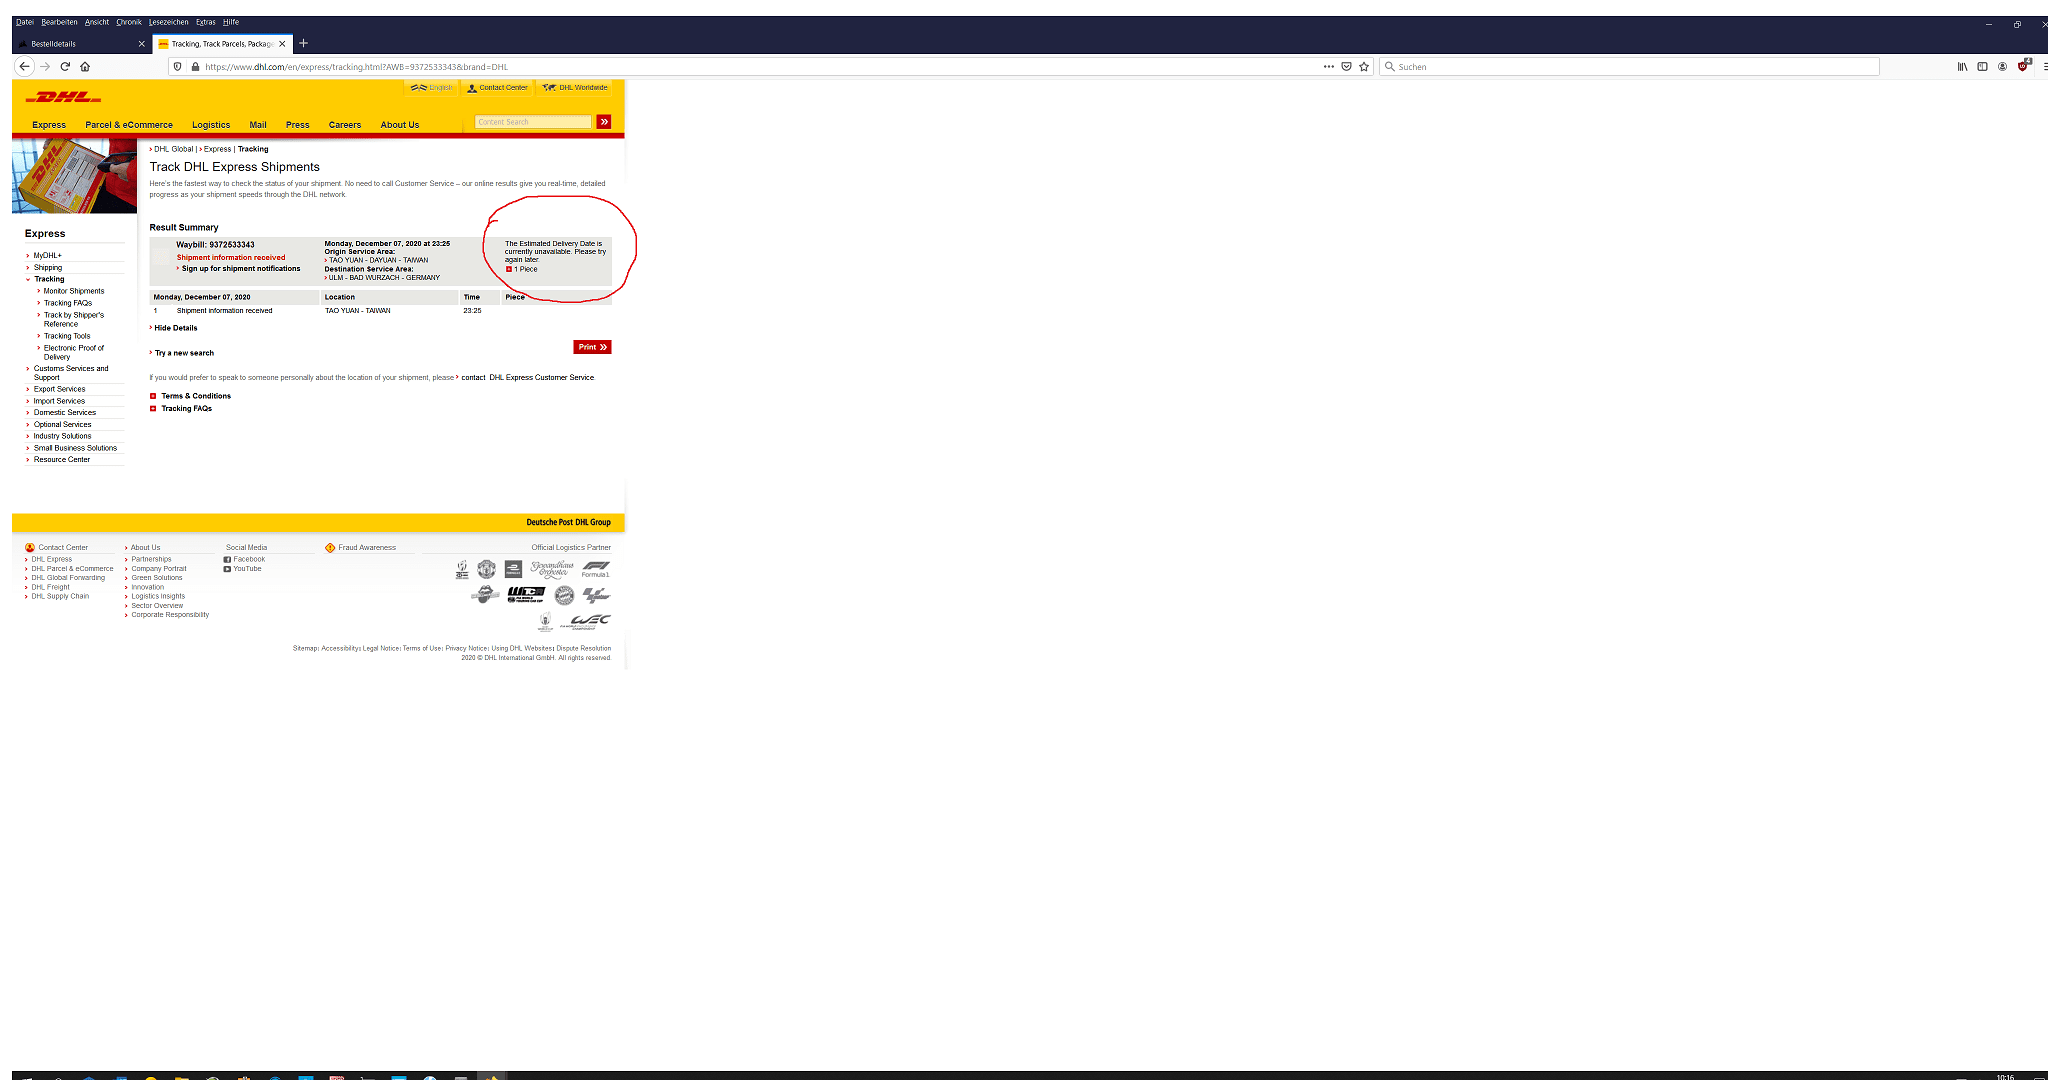
Task: Click the Content Search input field
Action: [x=533, y=122]
